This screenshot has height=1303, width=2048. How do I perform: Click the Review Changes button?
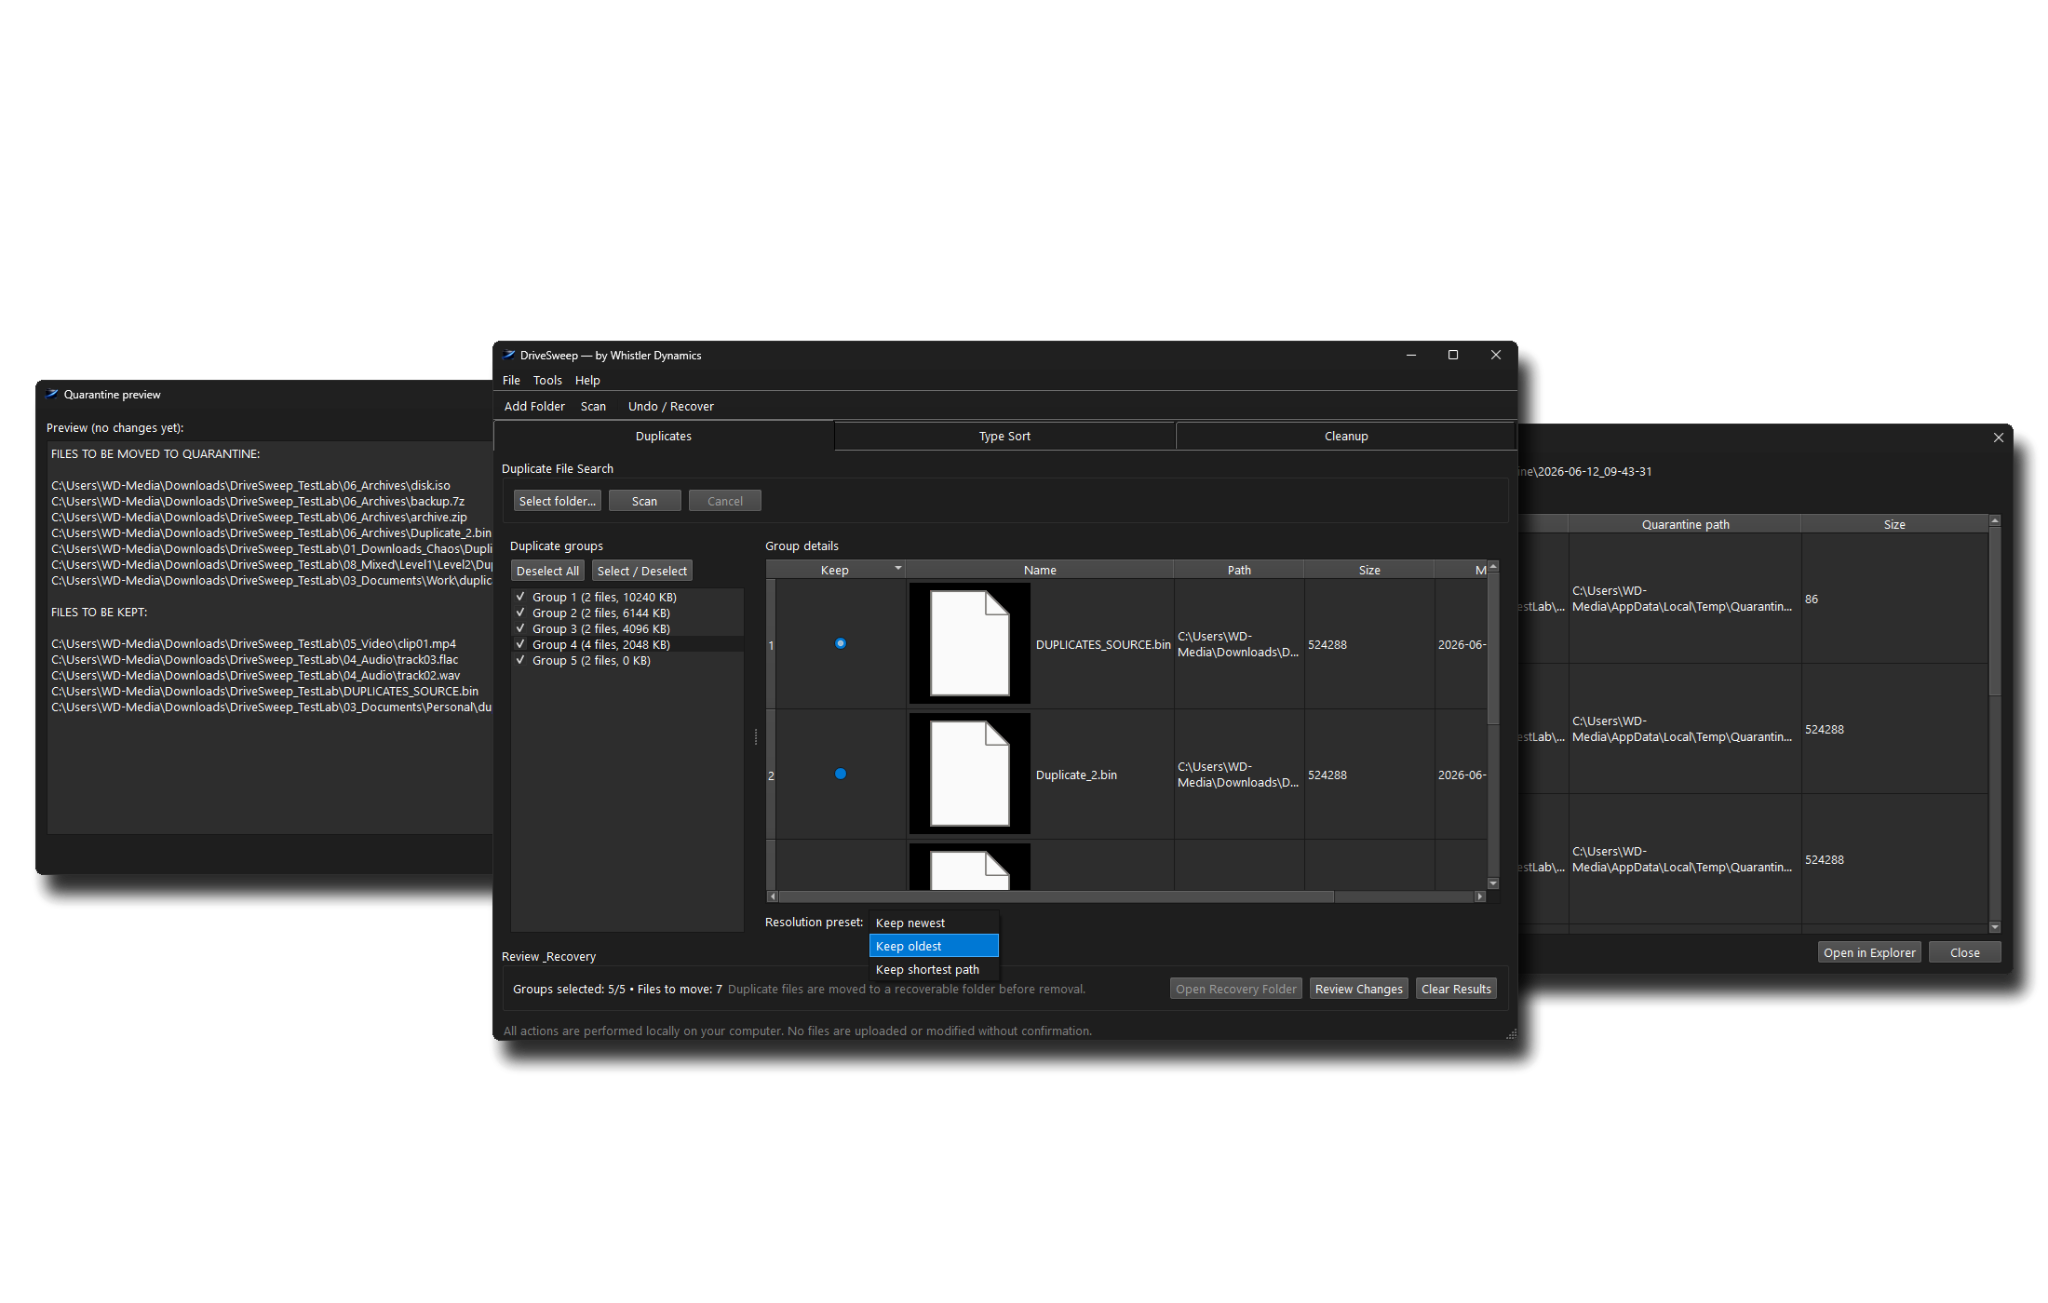click(1358, 989)
